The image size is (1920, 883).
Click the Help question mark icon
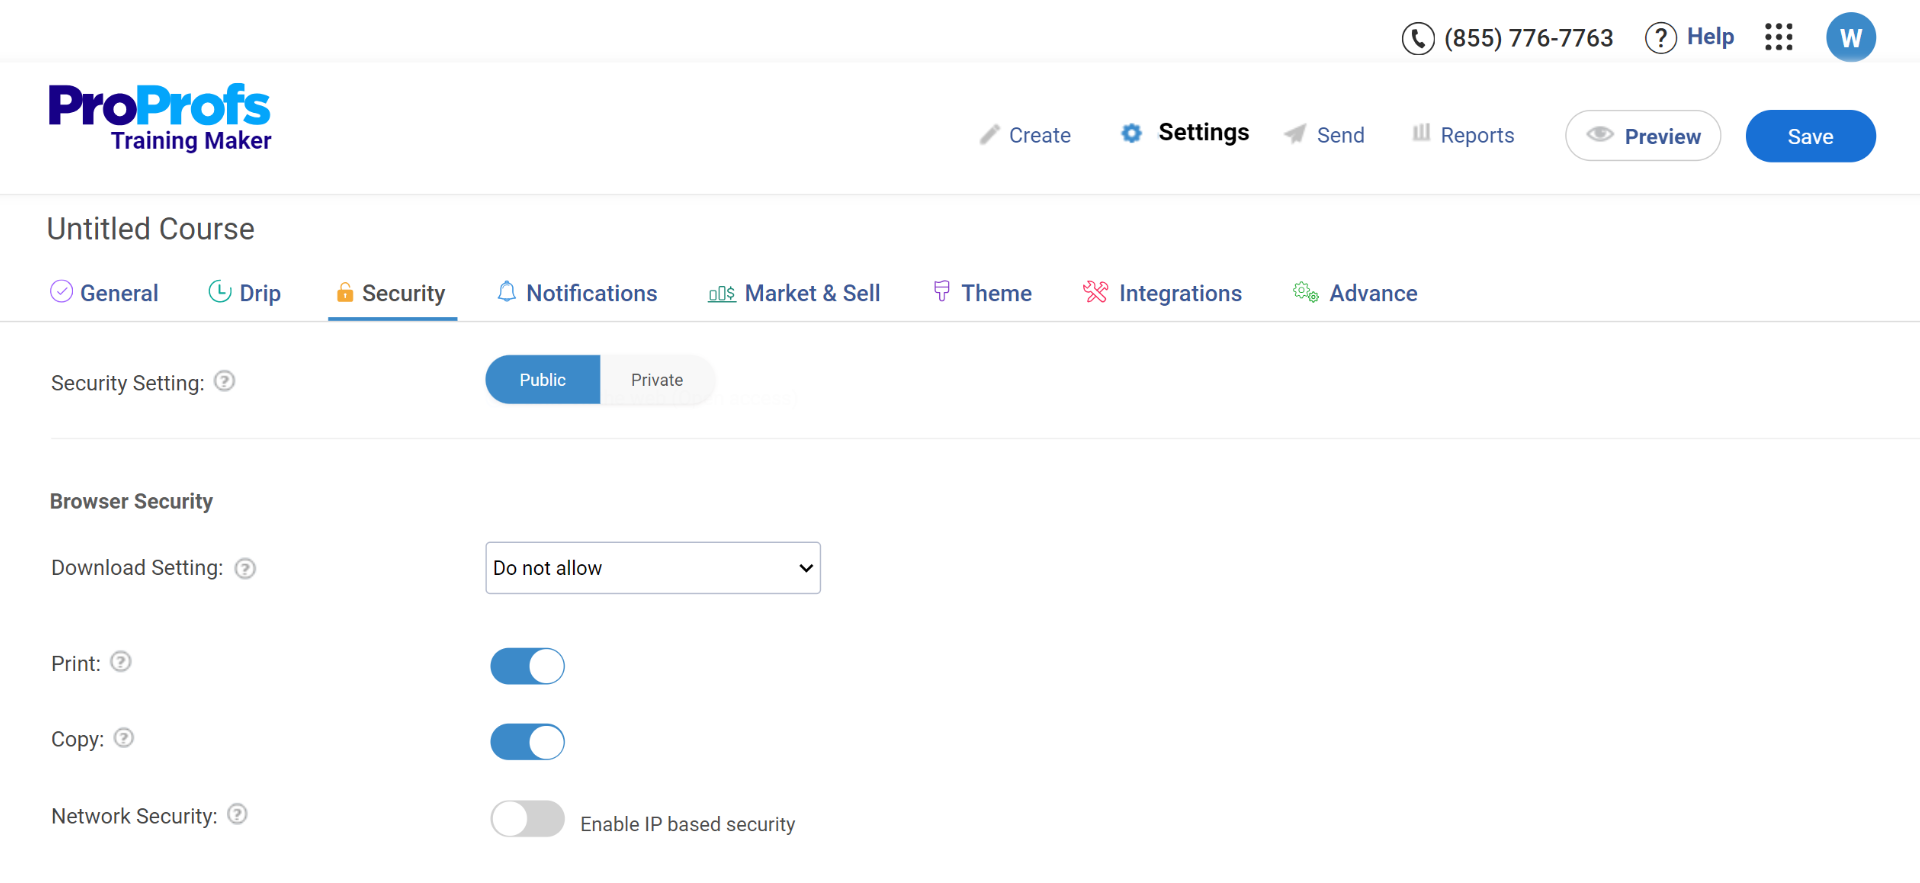tap(1660, 38)
